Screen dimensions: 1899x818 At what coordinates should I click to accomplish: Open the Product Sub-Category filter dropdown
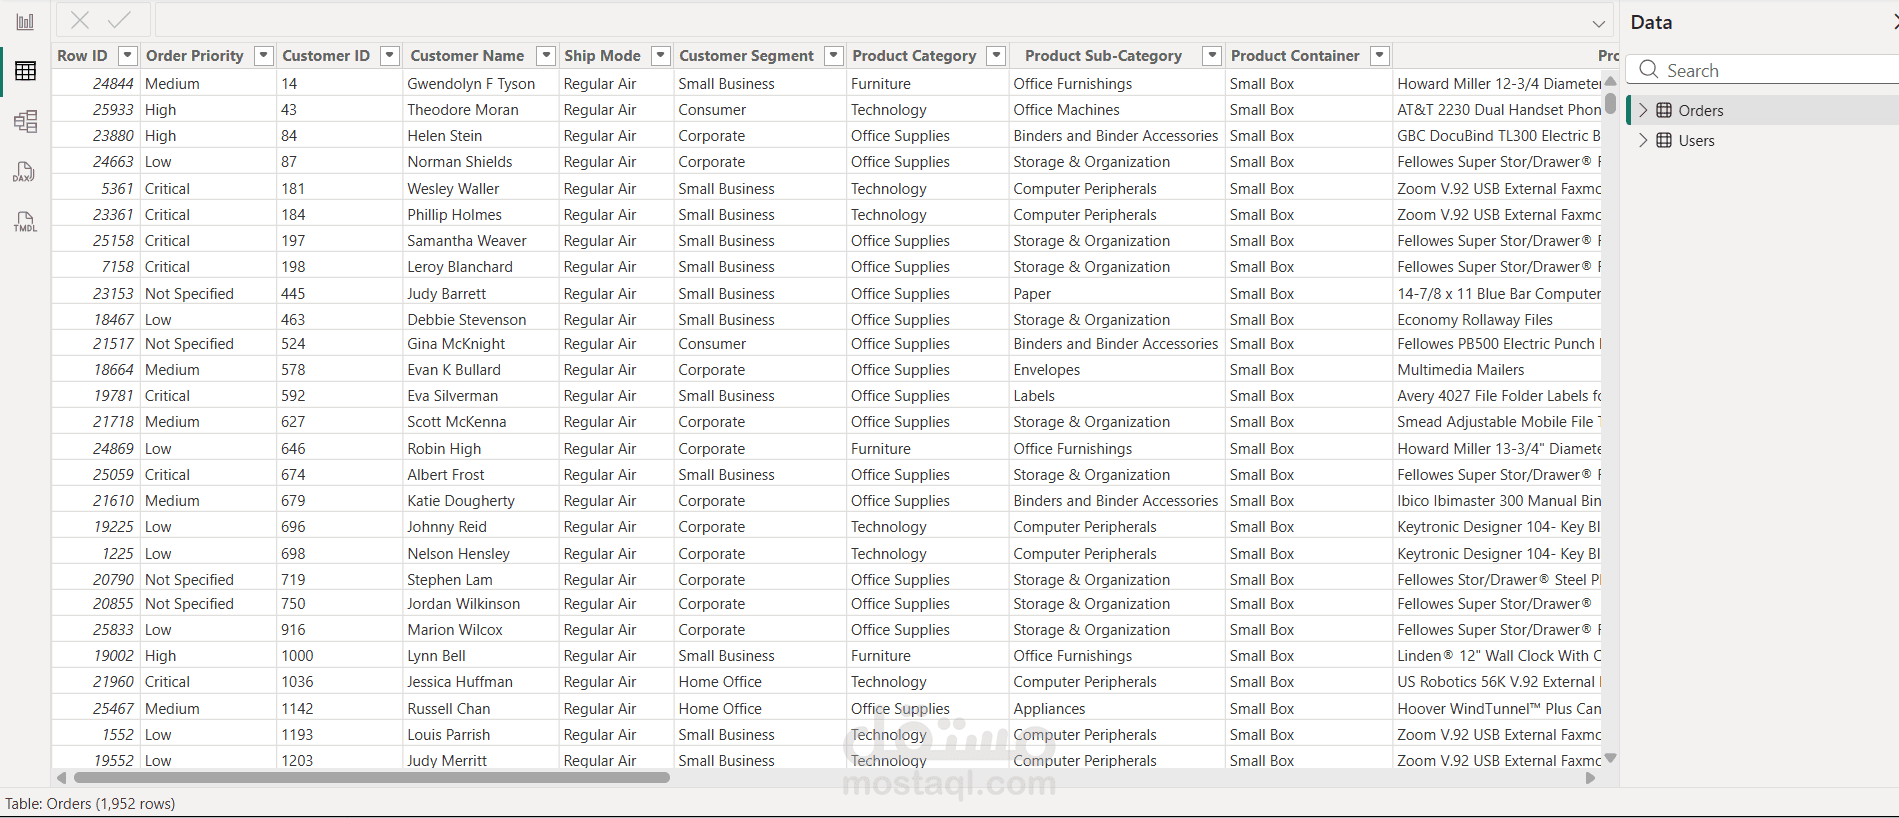click(x=1211, y=56)
